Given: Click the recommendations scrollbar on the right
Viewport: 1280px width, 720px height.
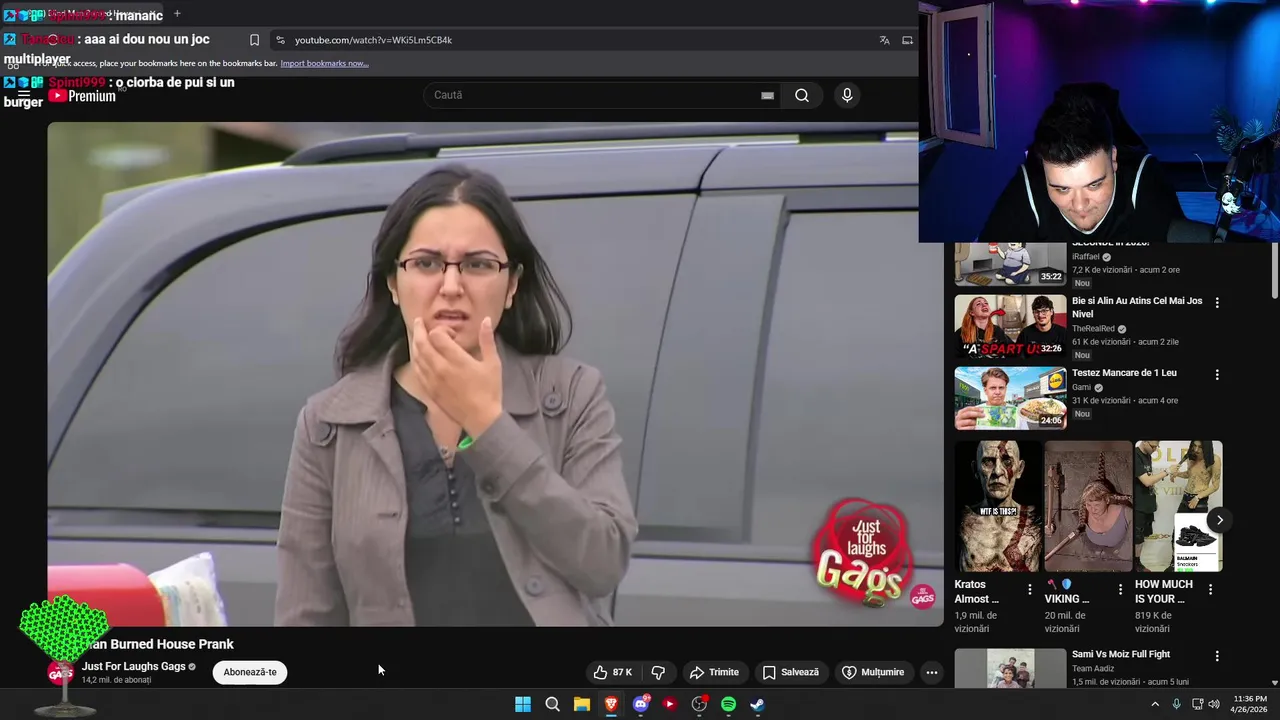Looking at the screenshot, I should pos(1274,270).
